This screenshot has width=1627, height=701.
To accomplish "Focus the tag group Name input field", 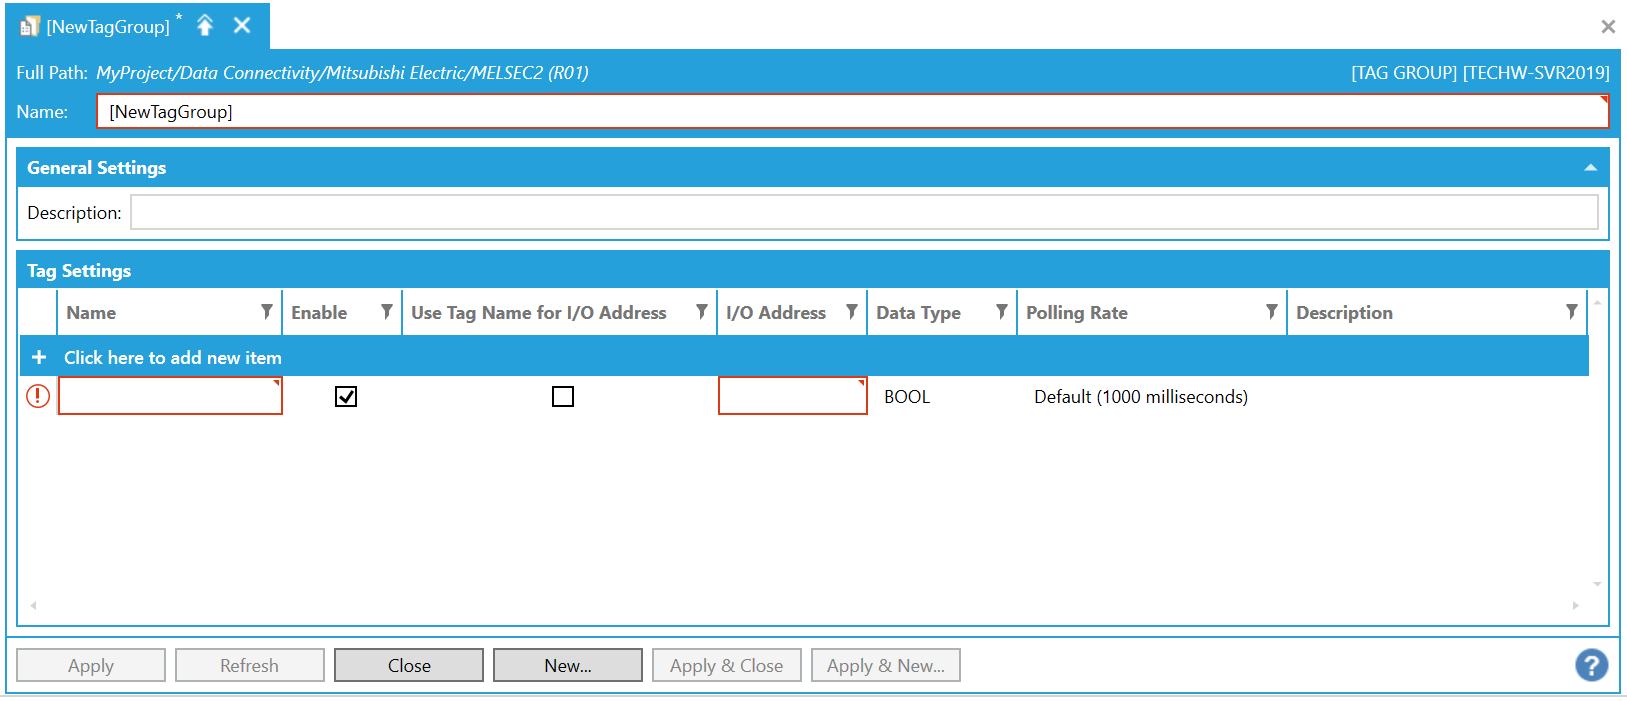I will tap(852, 111).
